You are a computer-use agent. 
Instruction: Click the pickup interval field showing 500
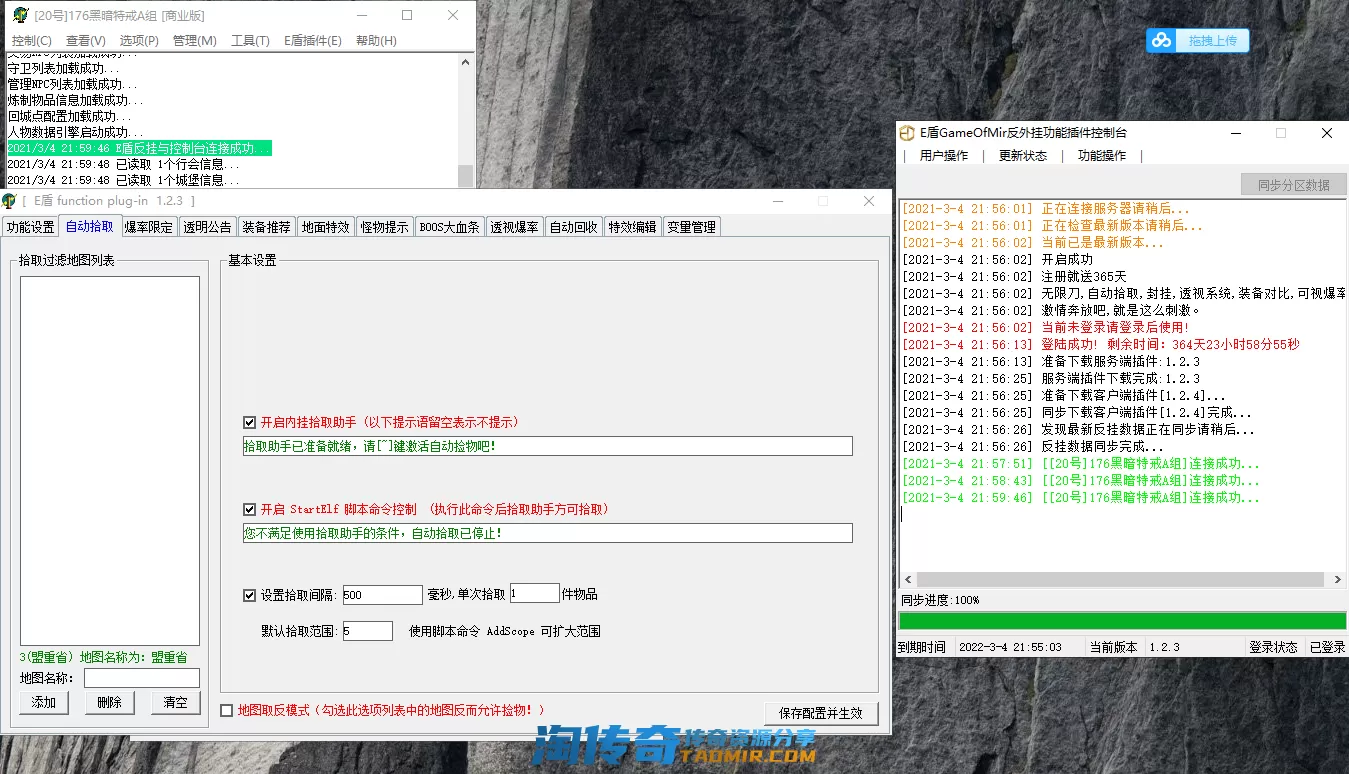point(382,595)
